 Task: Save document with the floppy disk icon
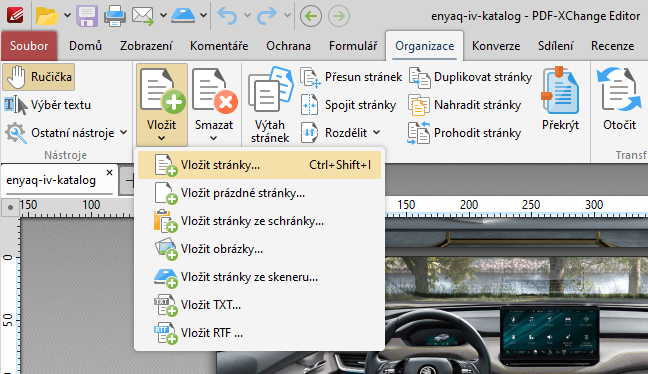pos(87,16)
